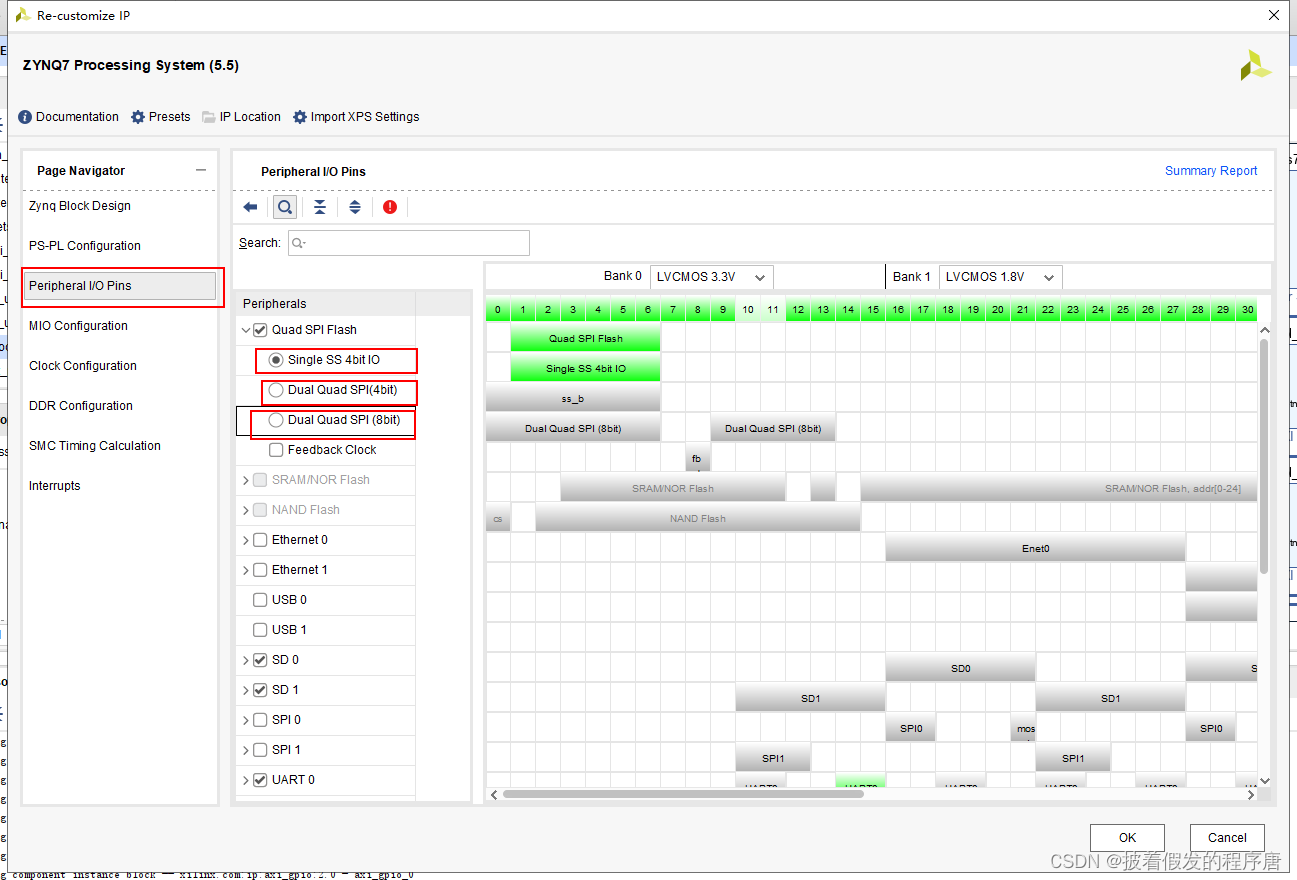
Task: Enable the Ethernet 0 checkbox
Action: pos(260,540)
